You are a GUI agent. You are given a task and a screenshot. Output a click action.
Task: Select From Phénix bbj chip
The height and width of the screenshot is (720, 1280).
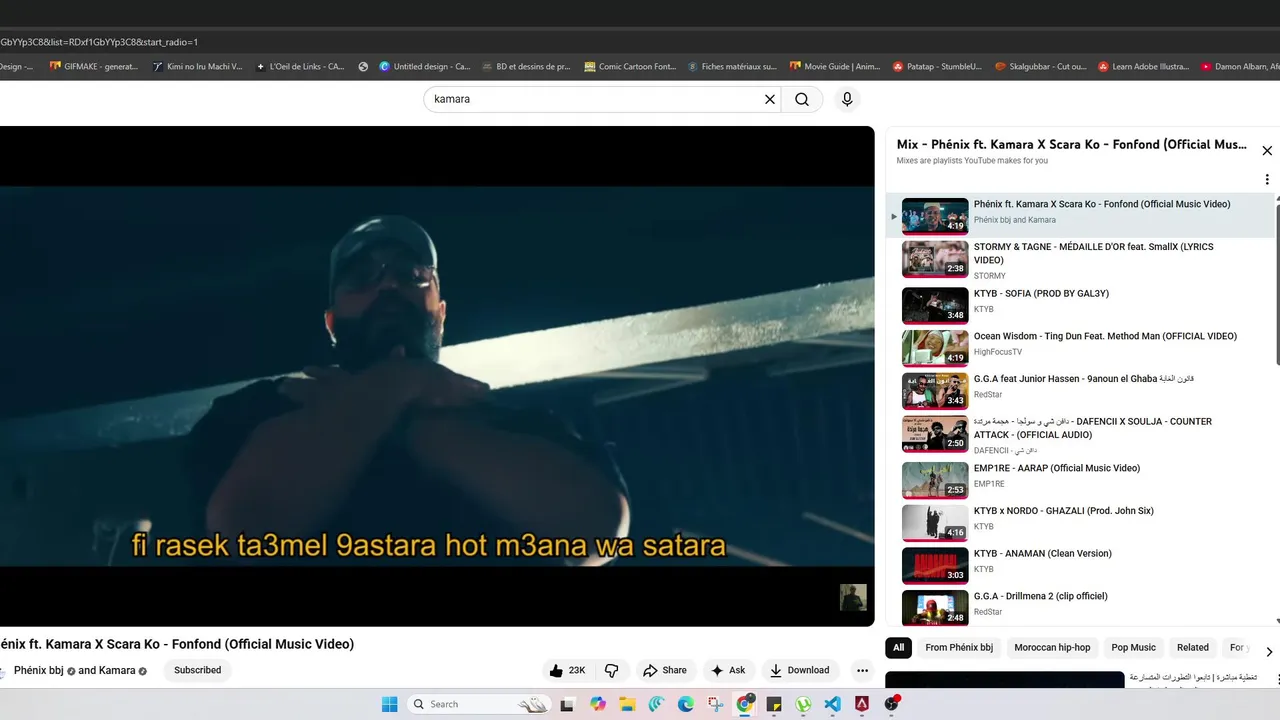[x=959, y=648]
